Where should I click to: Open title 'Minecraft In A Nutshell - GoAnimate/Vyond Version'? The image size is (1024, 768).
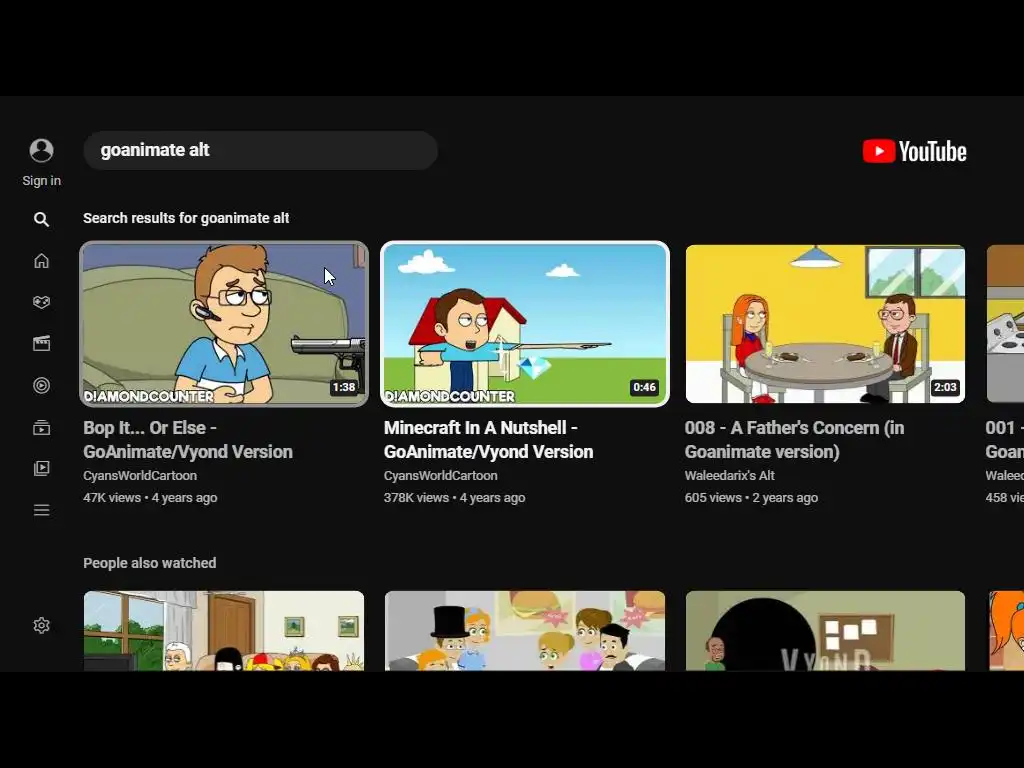coord(488,440)
